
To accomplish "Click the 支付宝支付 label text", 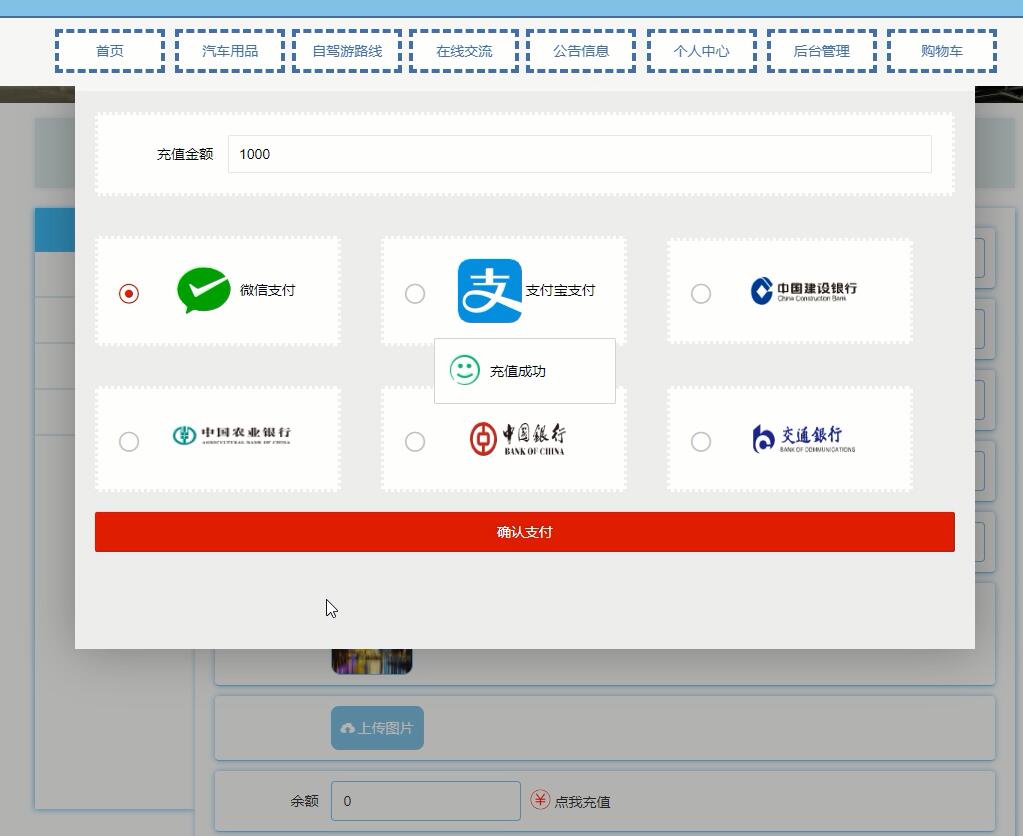I will (x=560, y=290).
